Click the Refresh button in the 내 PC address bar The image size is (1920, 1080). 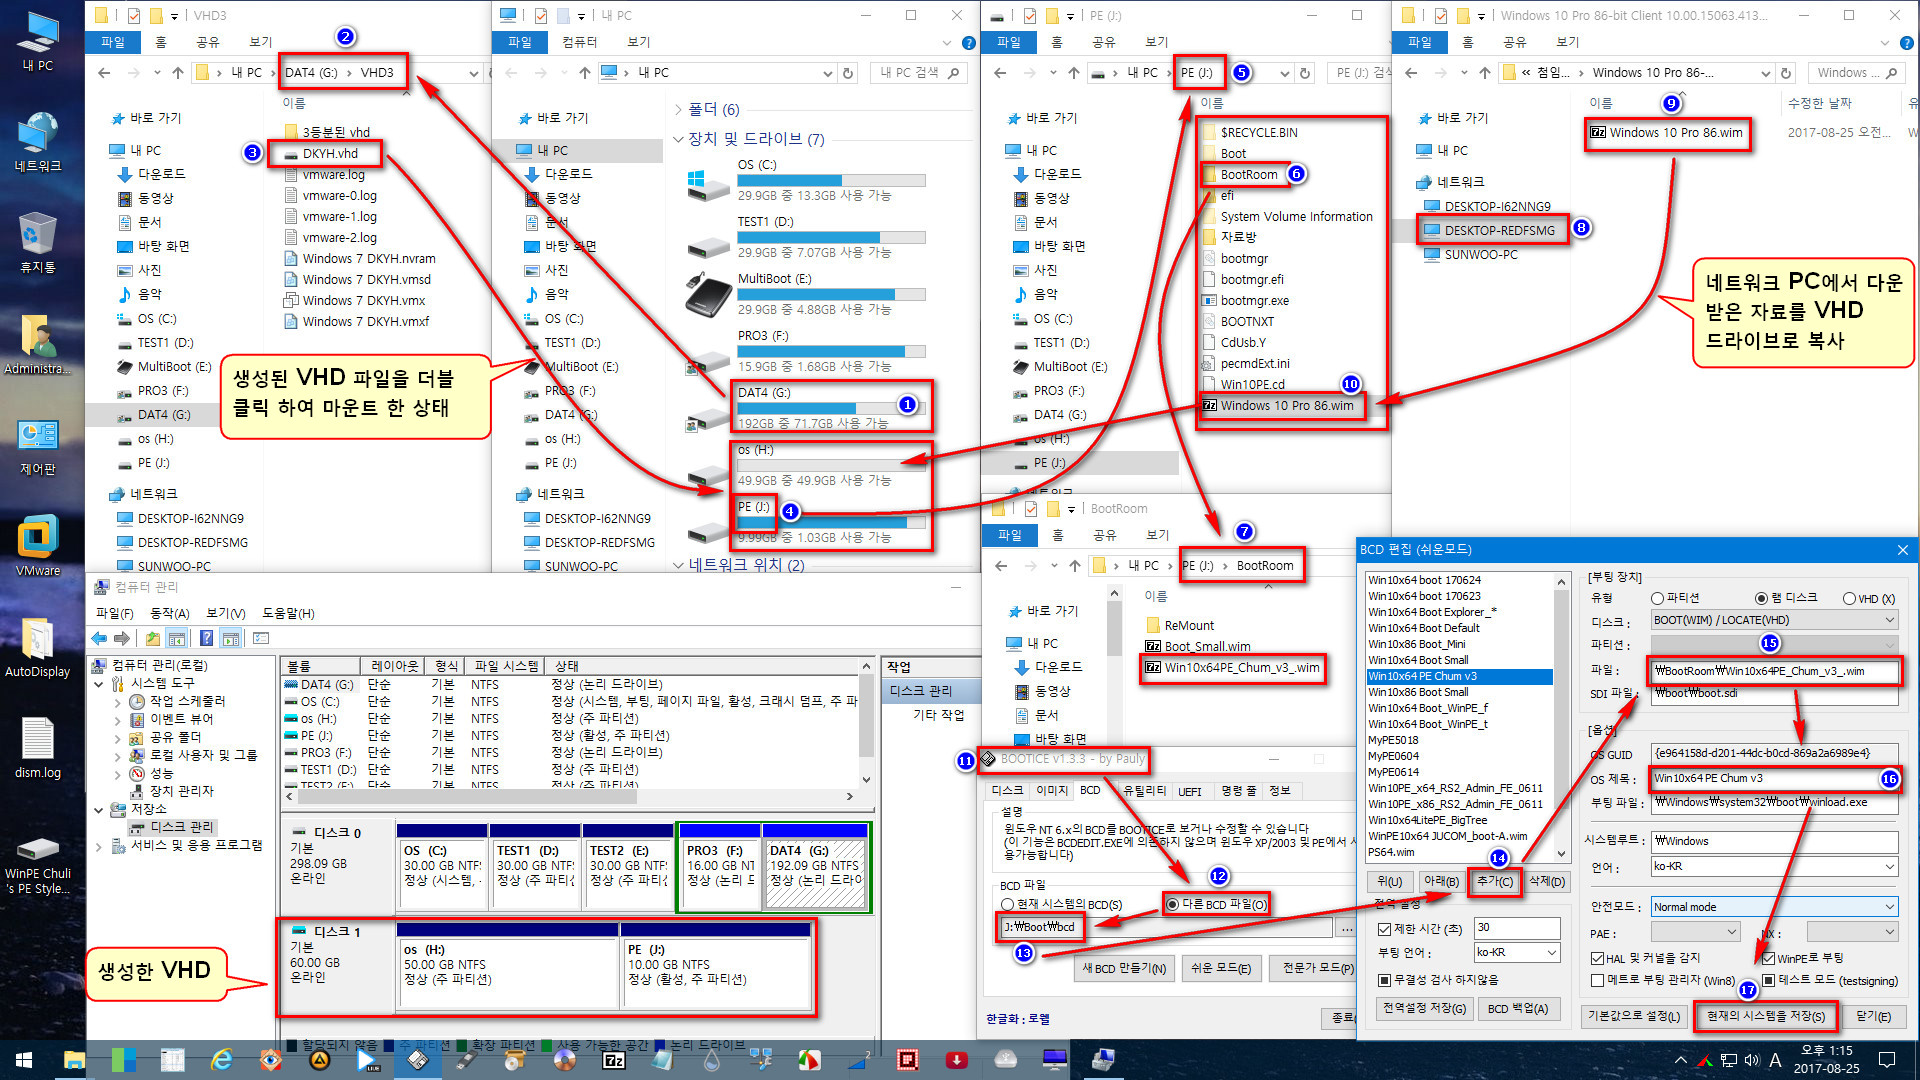pyautogui.click(x=848, y=73)
